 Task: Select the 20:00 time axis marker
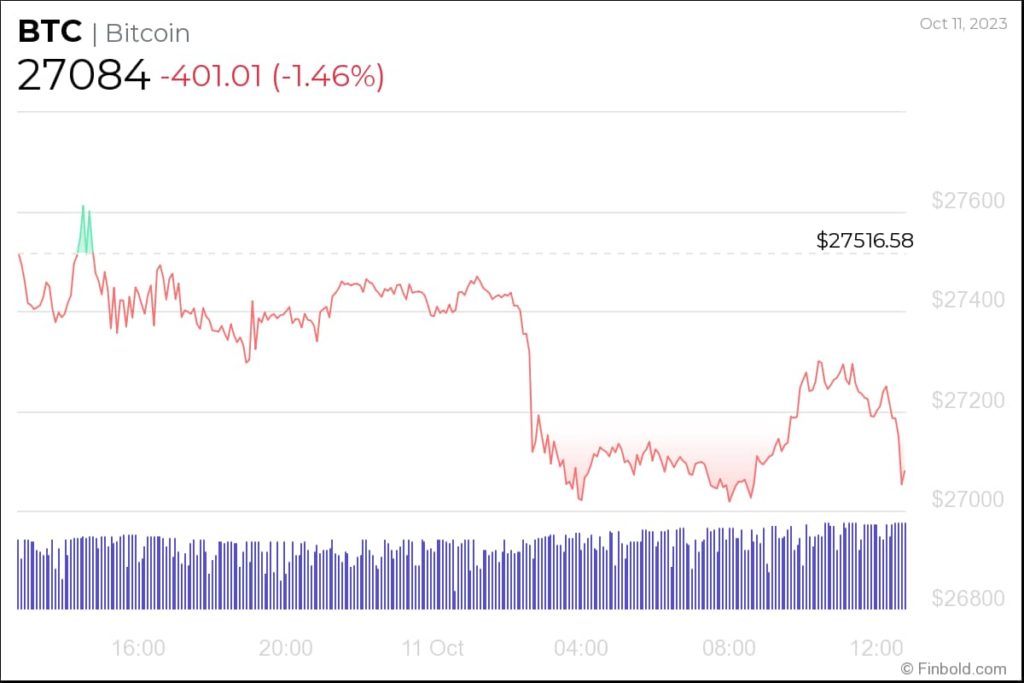click(x=286, y=647)
